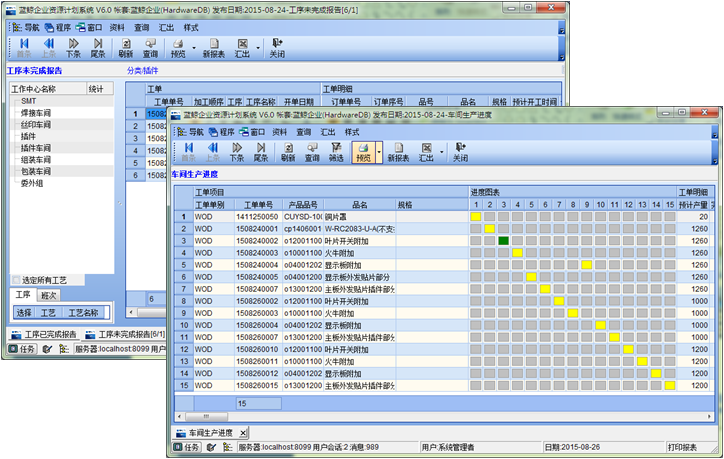Click 任务 button in back window status bar
This screenshot has width=724, height=459.
[x=22, y=349]
